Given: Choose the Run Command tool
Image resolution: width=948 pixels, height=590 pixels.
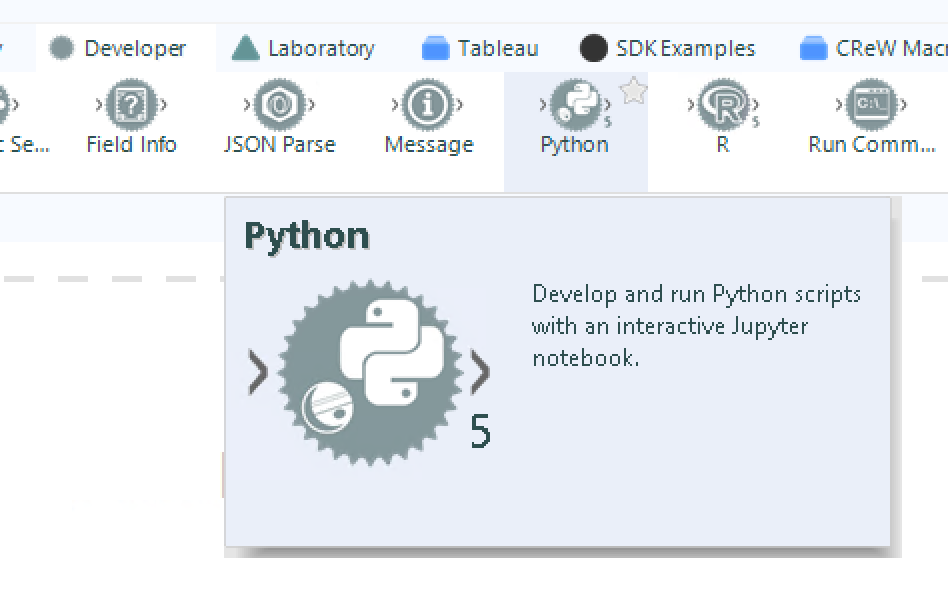Looking at the screenshot, I should tap(869, 104).
